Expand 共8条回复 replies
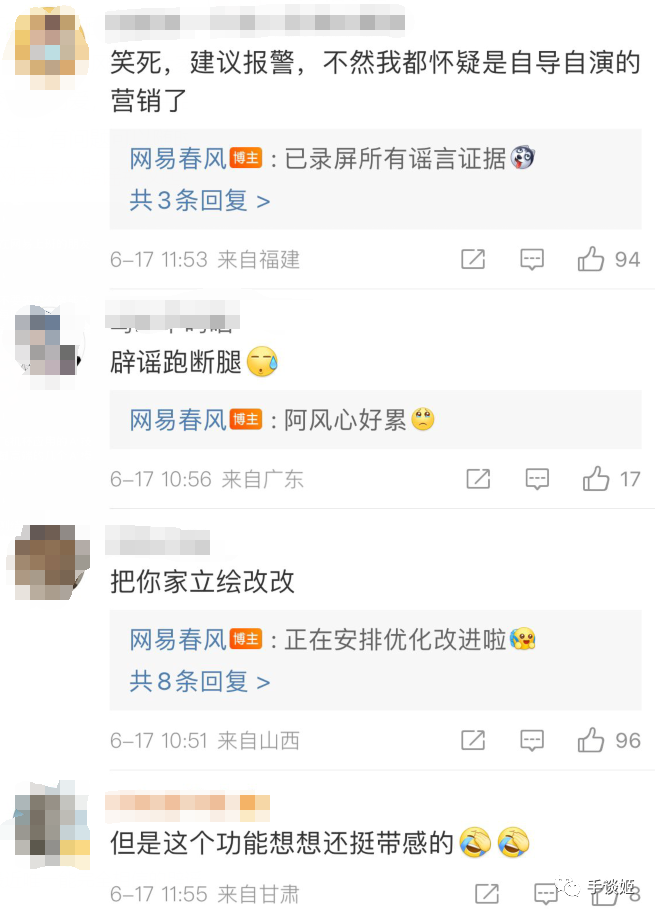The width and height of the screenshot is (655, 915). coord(200,682)
